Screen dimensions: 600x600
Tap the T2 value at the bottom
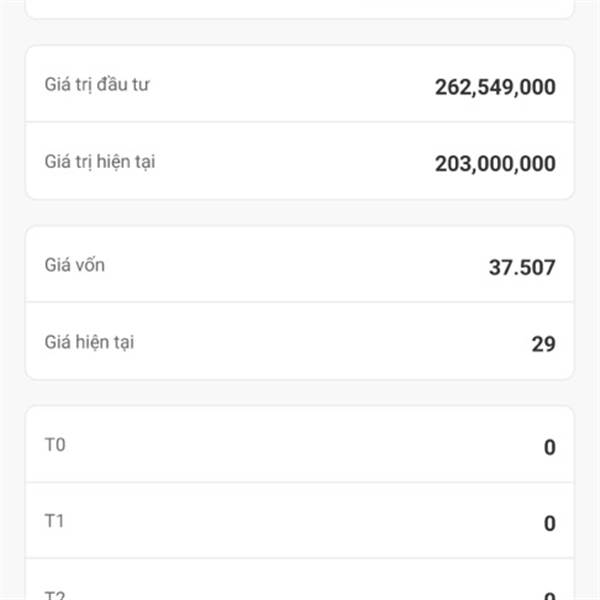click(x=549, y=596)
